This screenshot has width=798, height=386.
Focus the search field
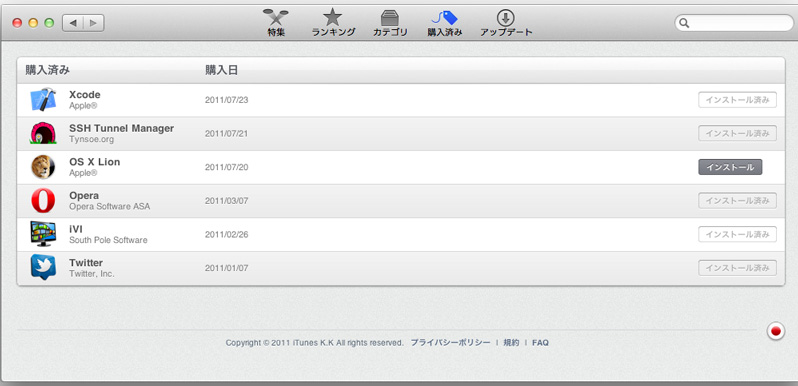pos(734,23)
